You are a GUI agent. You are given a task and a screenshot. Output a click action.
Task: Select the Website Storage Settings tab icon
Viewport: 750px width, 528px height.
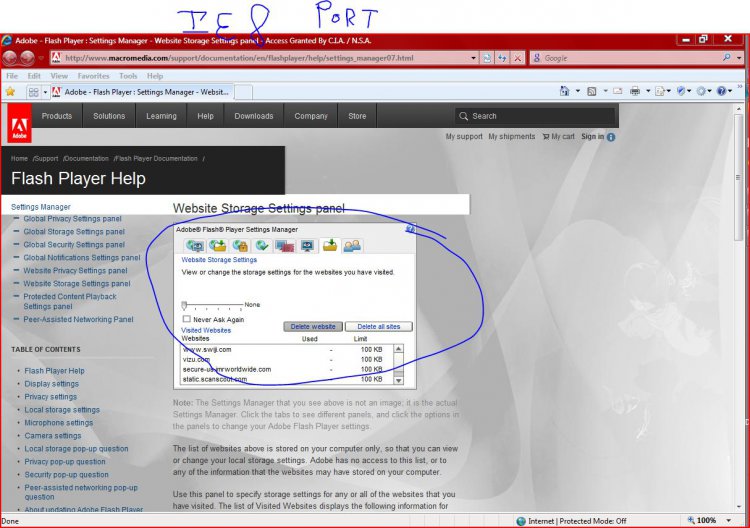click(x=330, y=246)
